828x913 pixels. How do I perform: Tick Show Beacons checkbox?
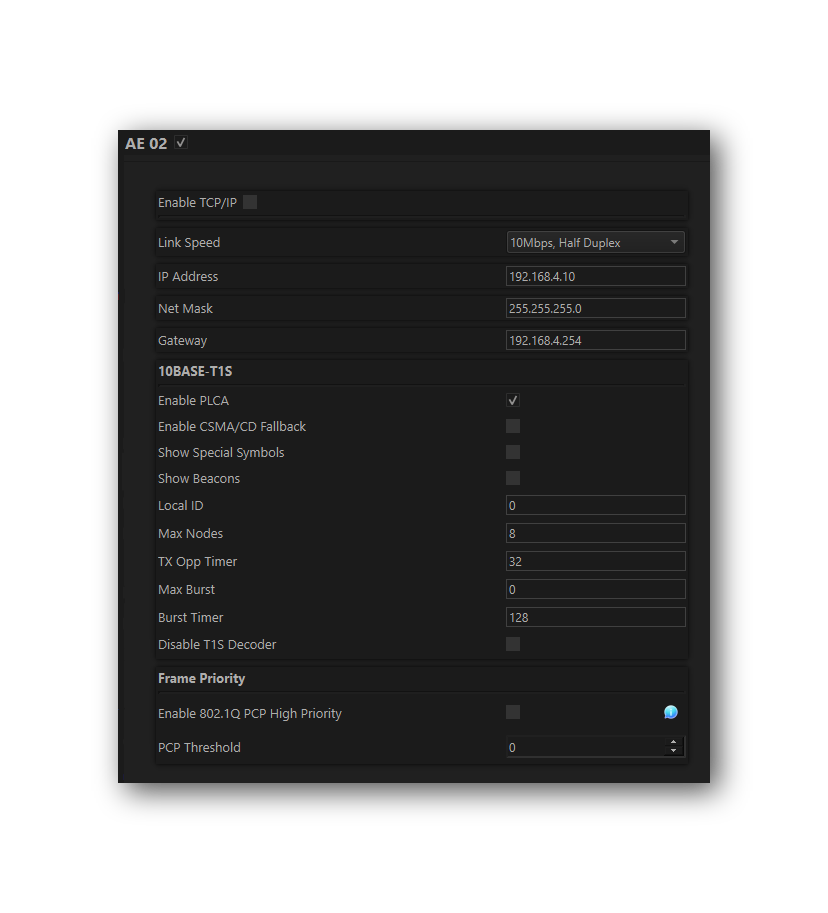coord(512,478)
